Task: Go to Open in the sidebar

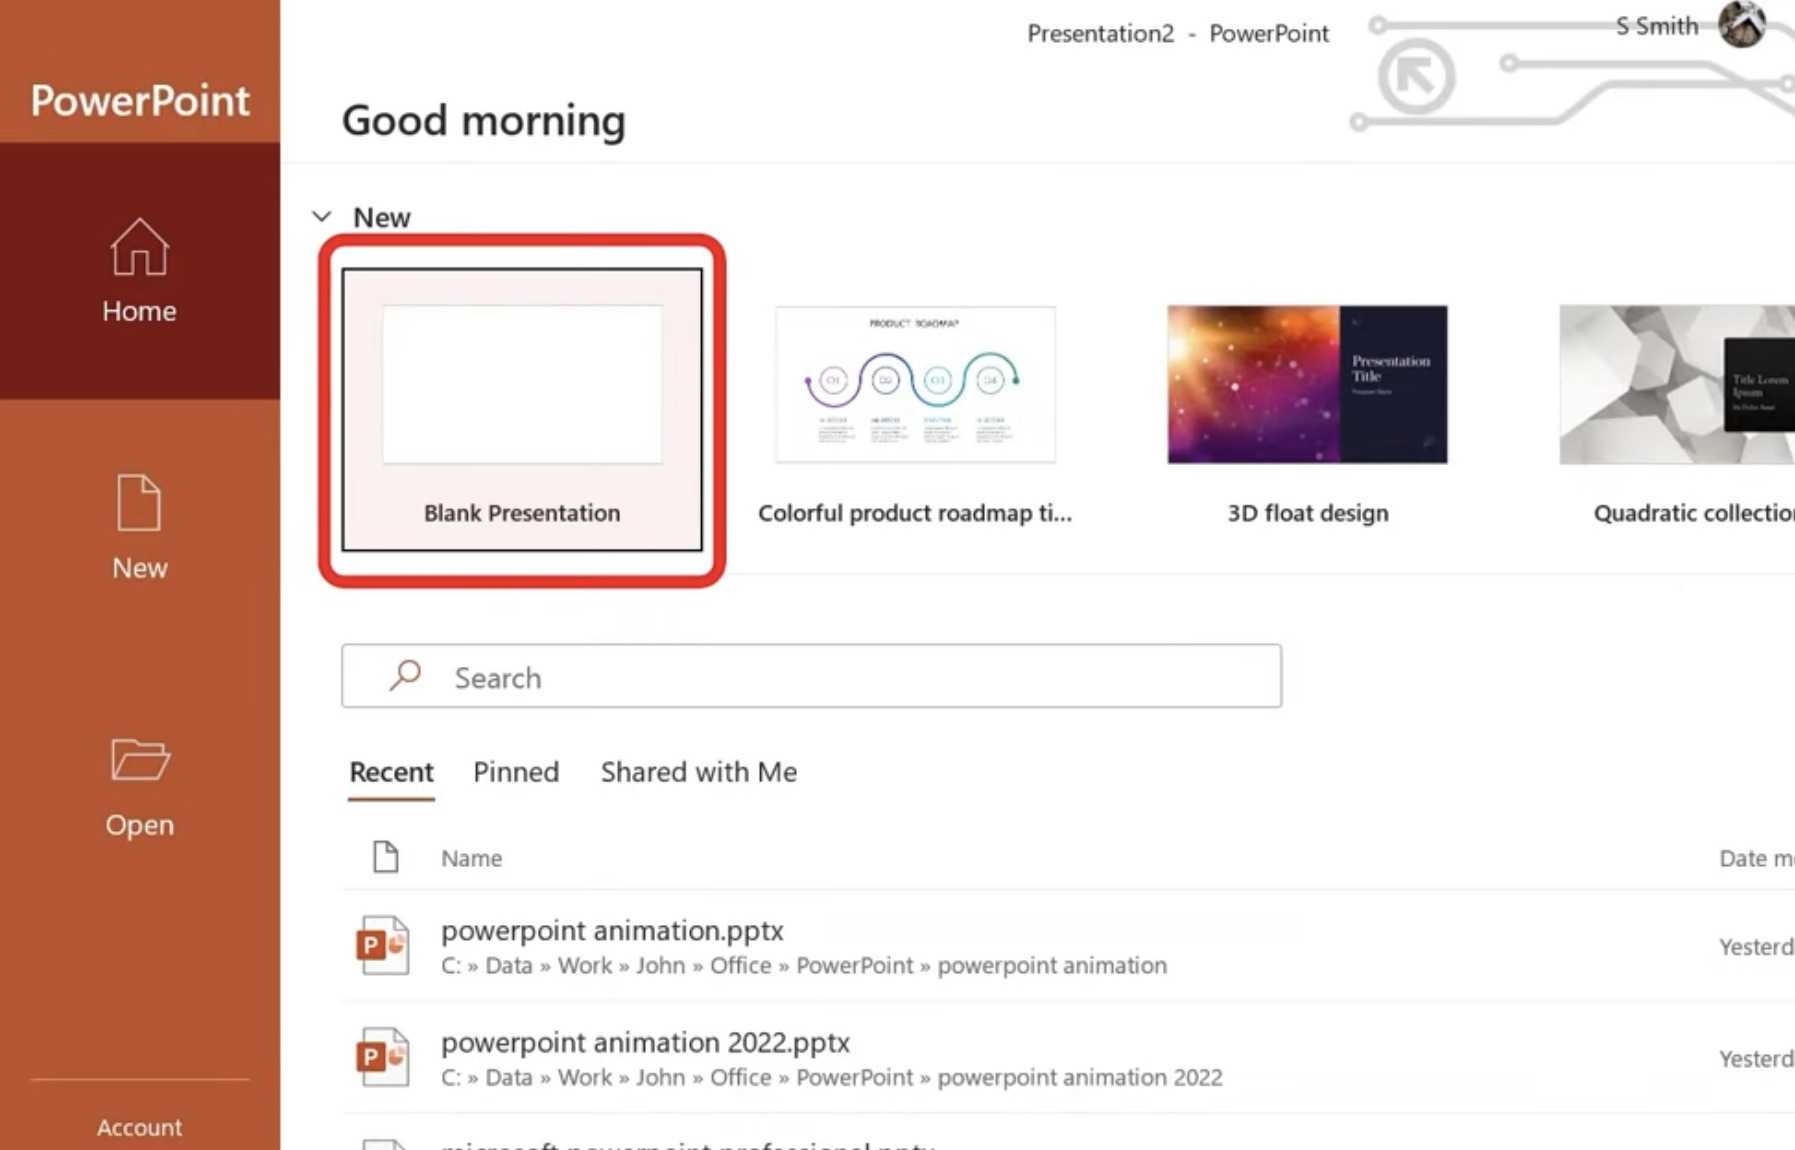Action: pyautogui.click(x=139, y=787)
